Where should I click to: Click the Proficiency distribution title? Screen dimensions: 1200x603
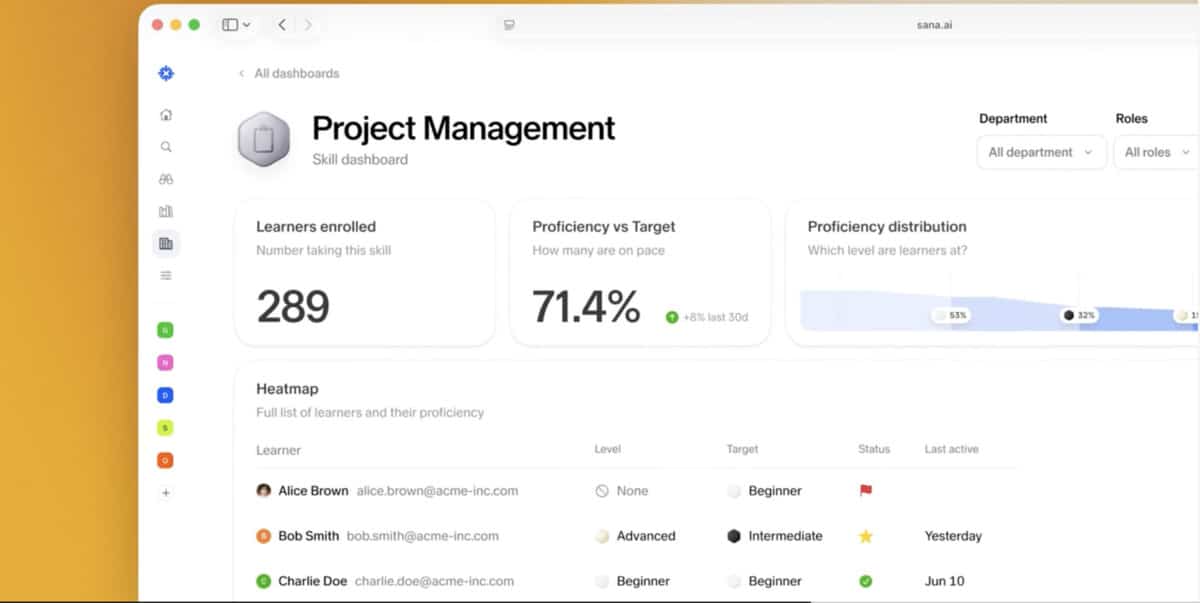click(x=887, y=227)
